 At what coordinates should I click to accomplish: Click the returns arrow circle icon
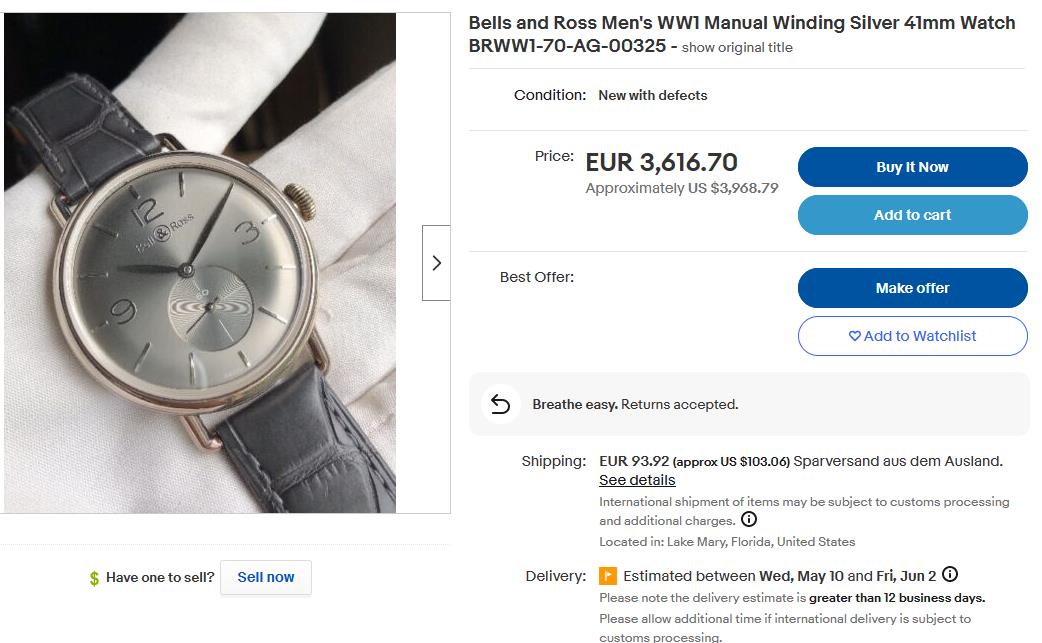click(x=500, y=404)
